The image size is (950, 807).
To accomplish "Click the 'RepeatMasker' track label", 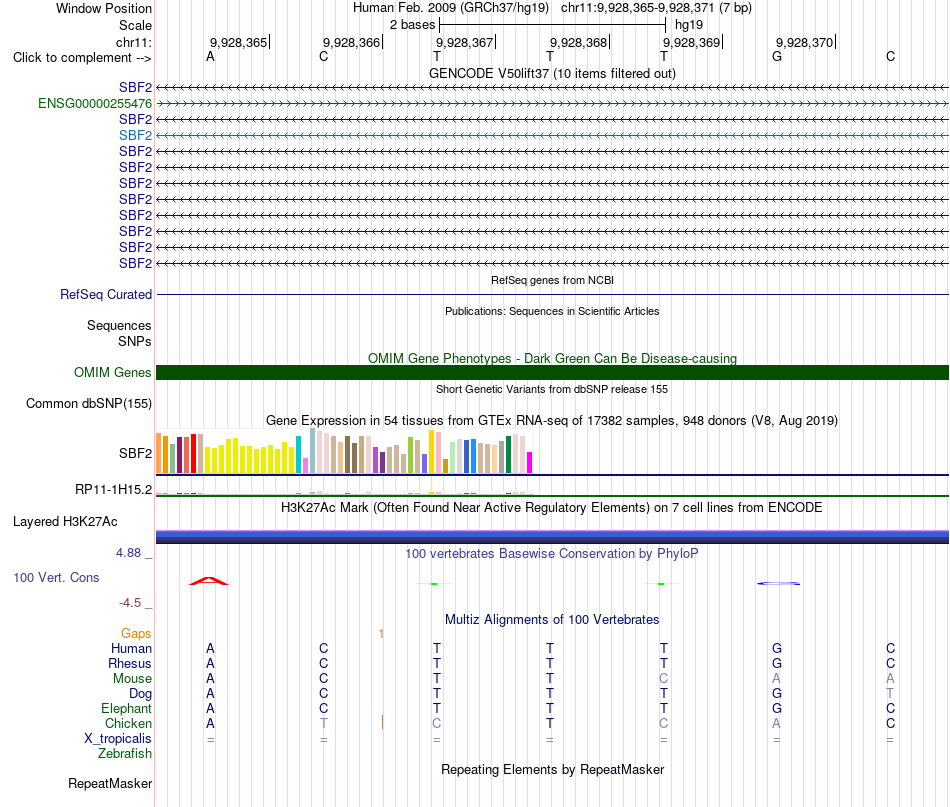I will 110,783.
